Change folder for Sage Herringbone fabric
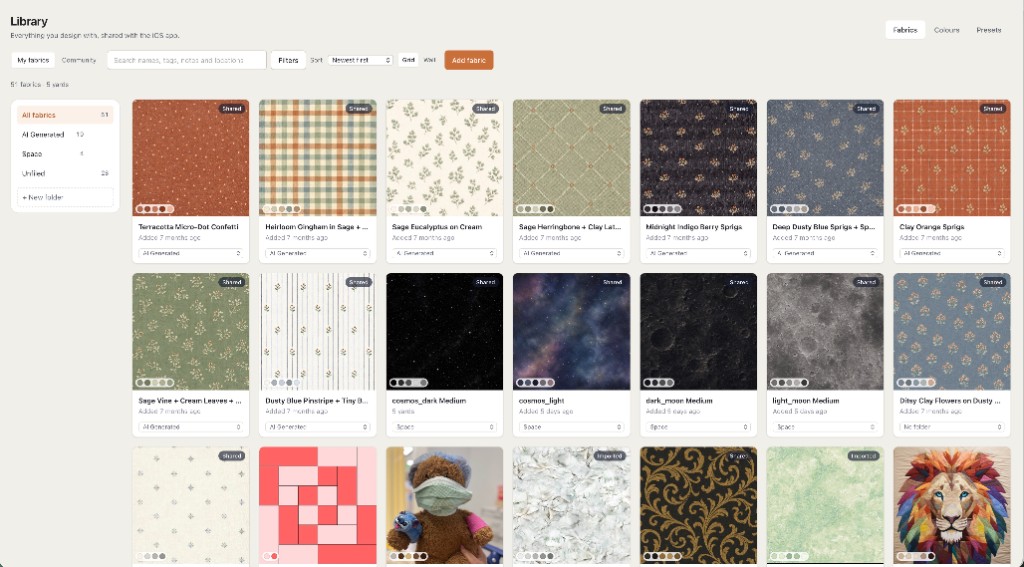Image resolution: width=1024 pixels, height=567 pixels. (571, 253)
